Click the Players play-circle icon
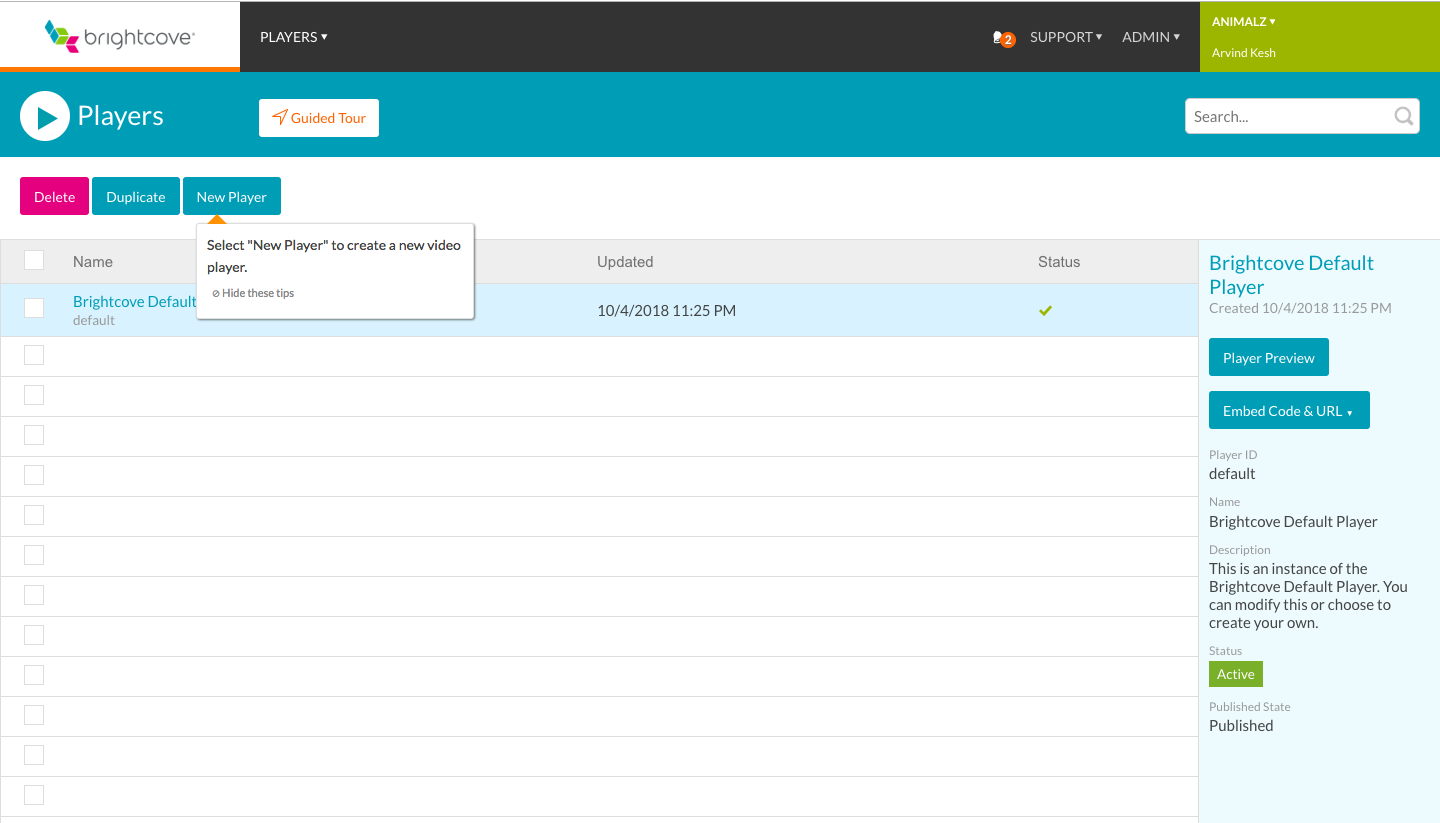Viewport: 1440px width, 823px height. (x=45, y=117)
